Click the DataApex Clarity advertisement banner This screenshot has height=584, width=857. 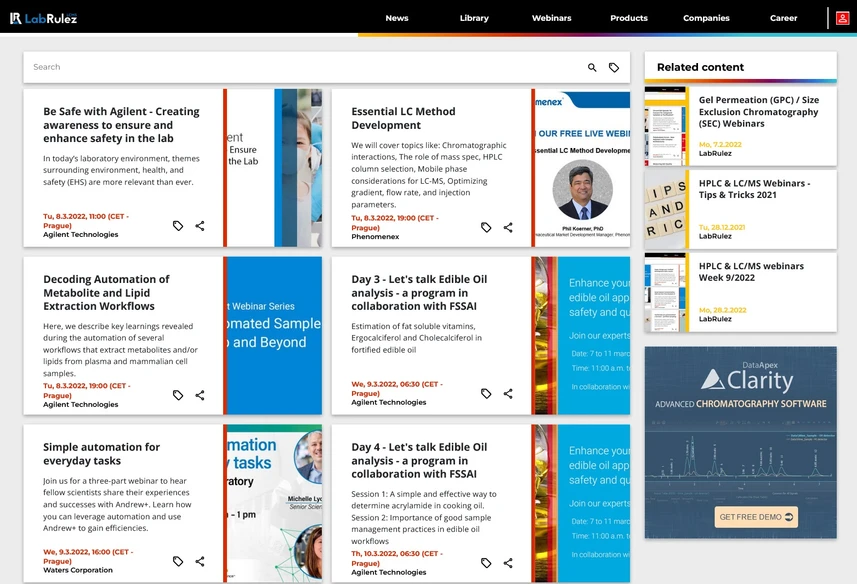[741, 443]
